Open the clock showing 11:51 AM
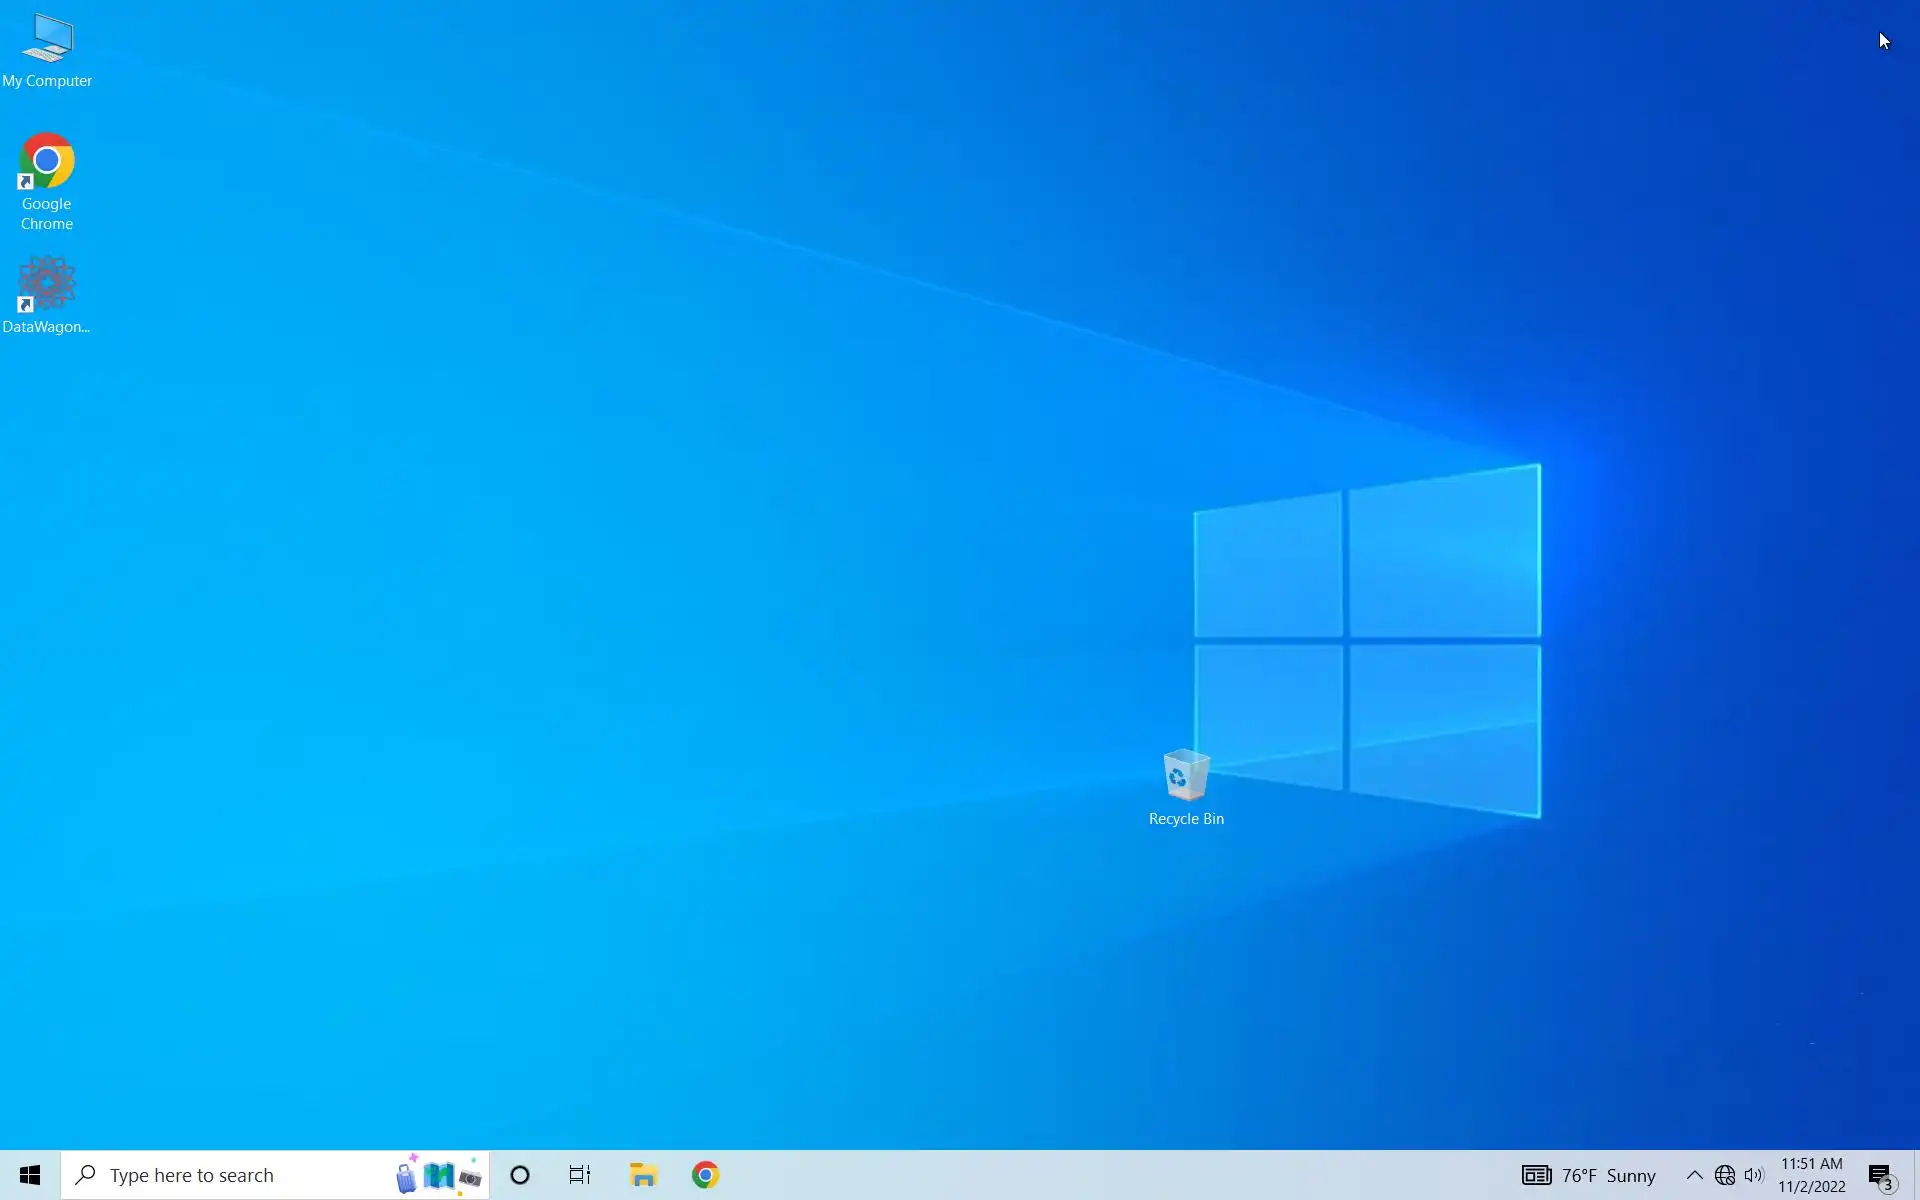Screen dimensions: 1920x1200 pyautogui.click(x=1811, y=1175)
